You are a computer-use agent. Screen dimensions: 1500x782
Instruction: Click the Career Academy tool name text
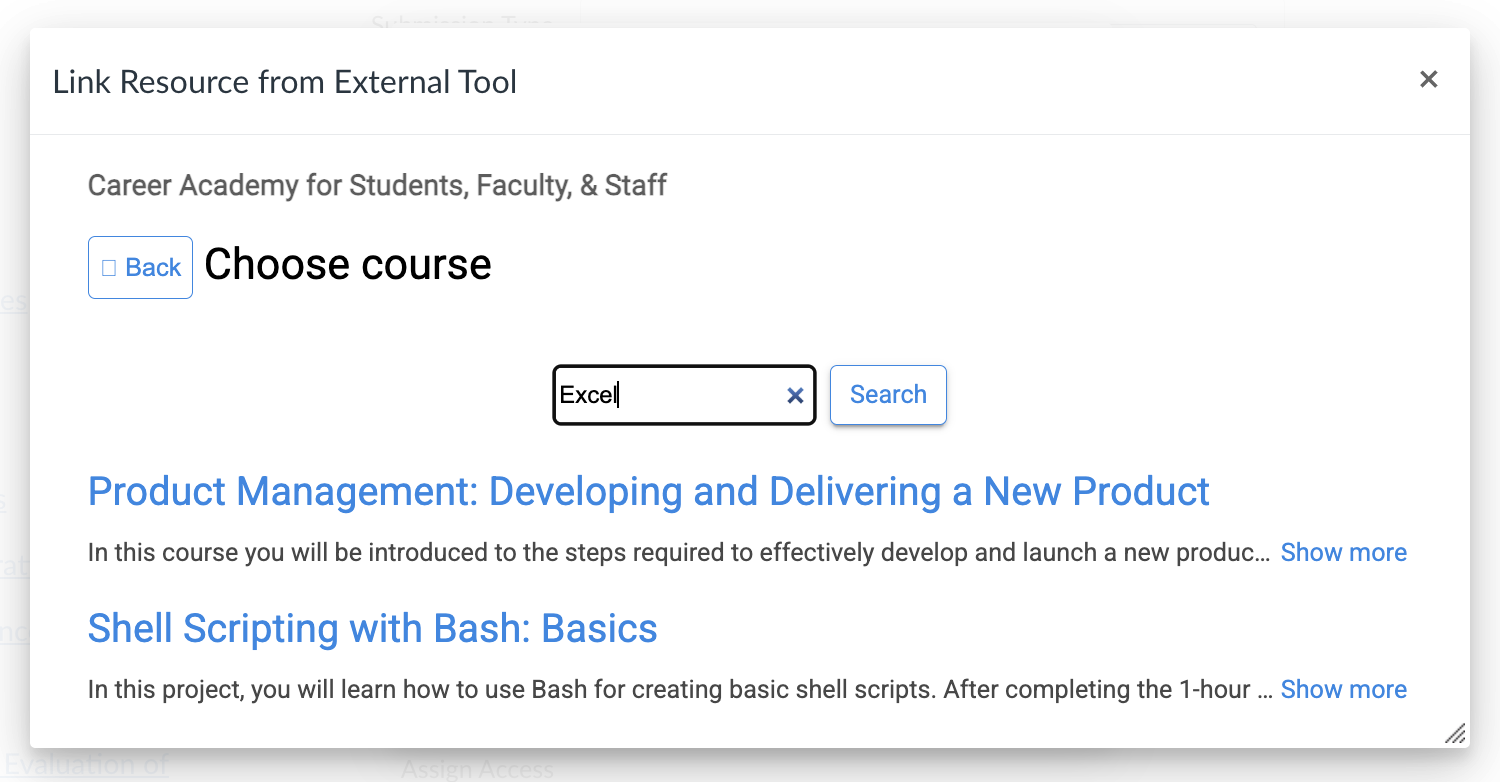click(377, 186)
